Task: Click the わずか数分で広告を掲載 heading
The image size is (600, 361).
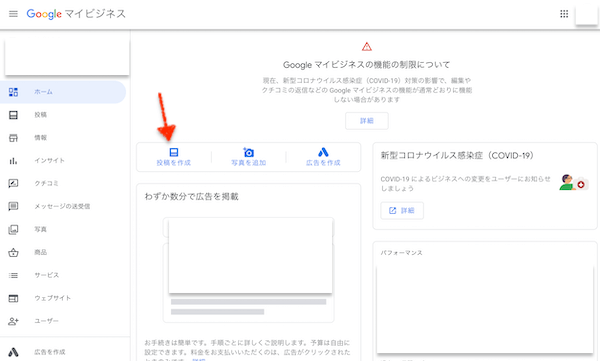Action: [x=191, y=197]
